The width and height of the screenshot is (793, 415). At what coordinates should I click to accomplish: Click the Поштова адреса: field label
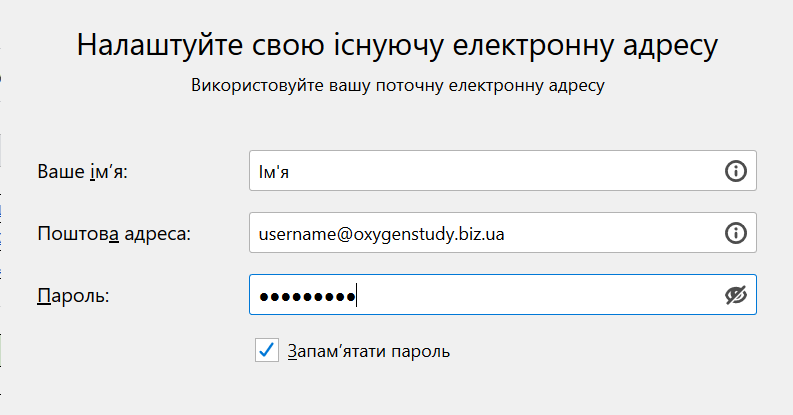113,234
